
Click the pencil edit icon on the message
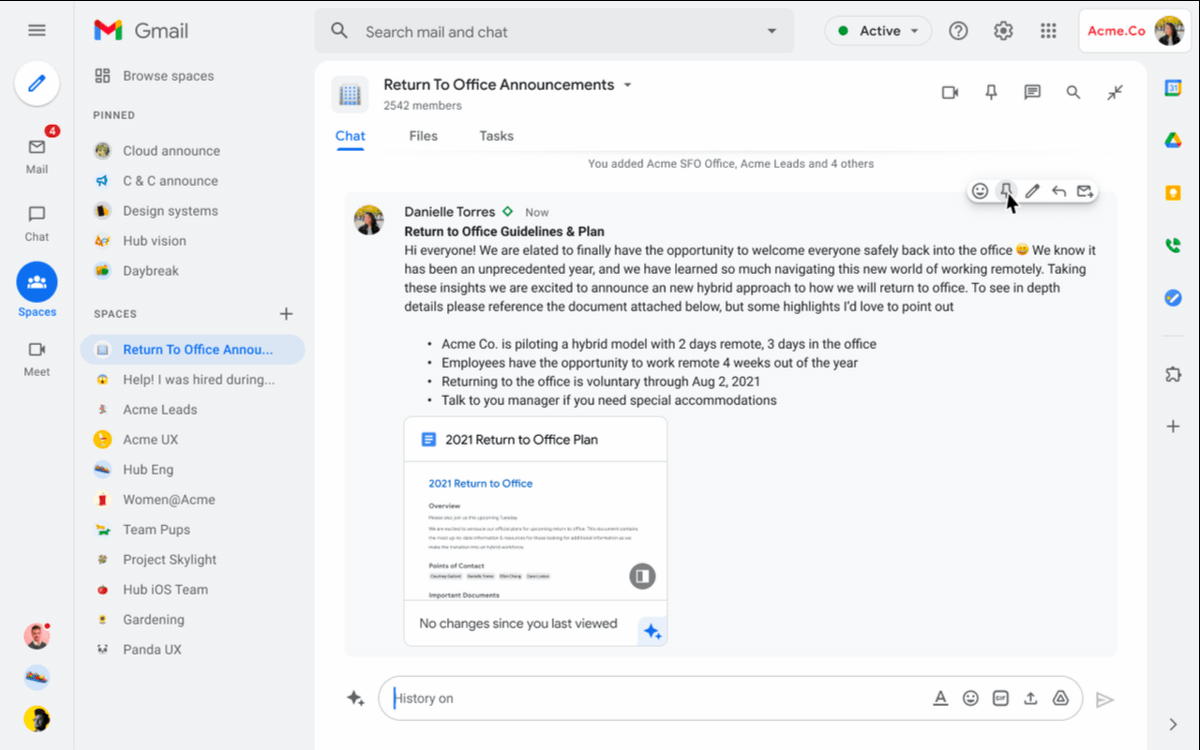point(1033,191)
